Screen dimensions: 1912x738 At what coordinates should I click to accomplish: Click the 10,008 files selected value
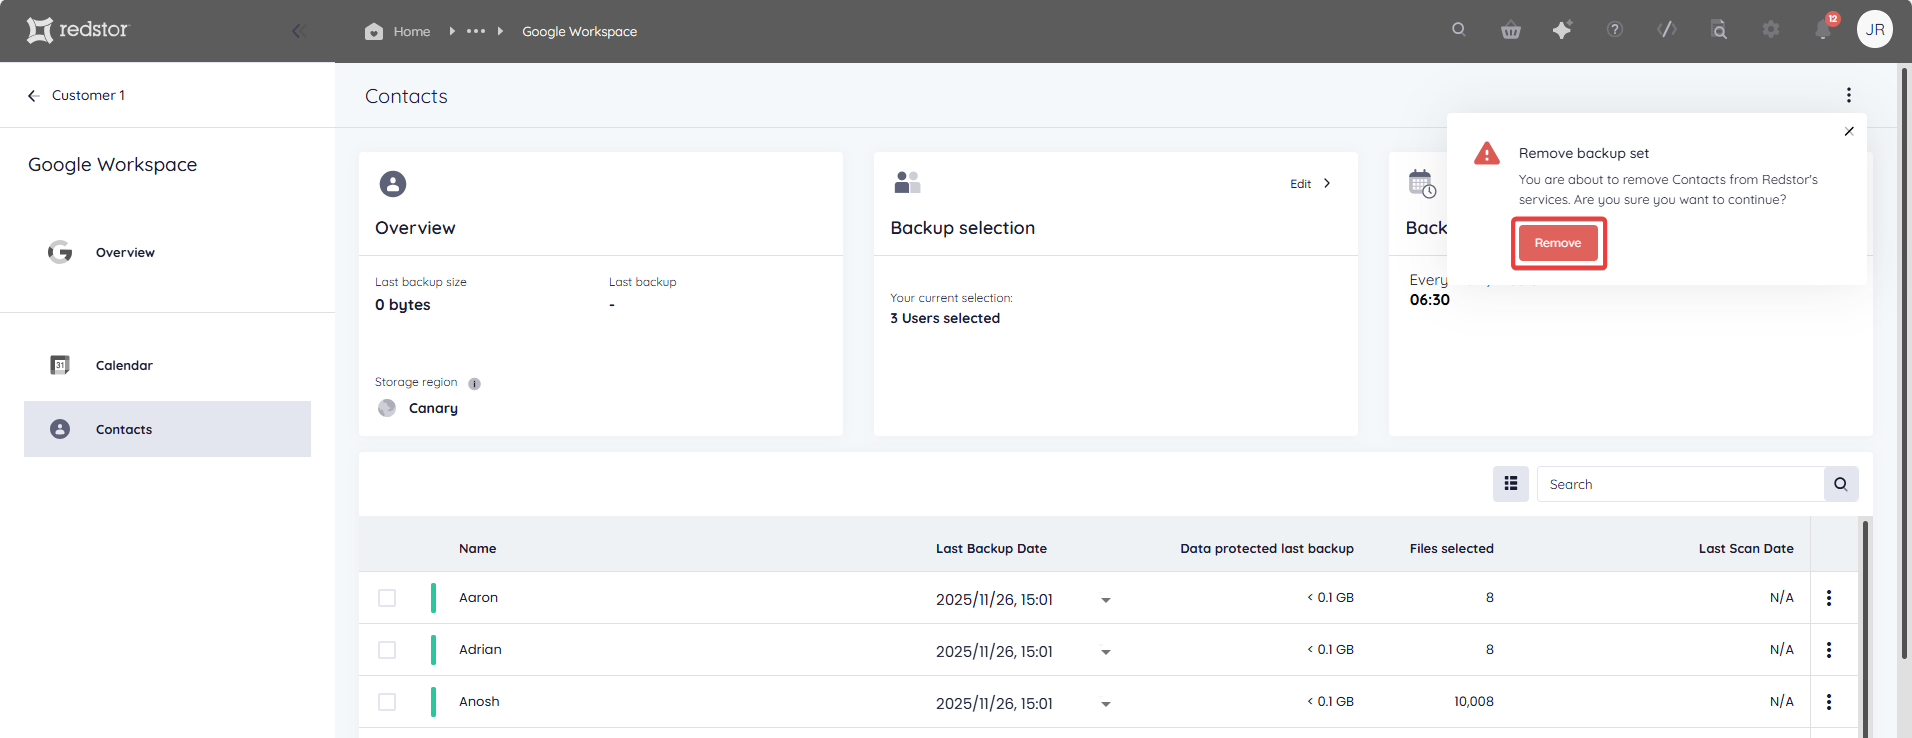tap(1474, 701)
